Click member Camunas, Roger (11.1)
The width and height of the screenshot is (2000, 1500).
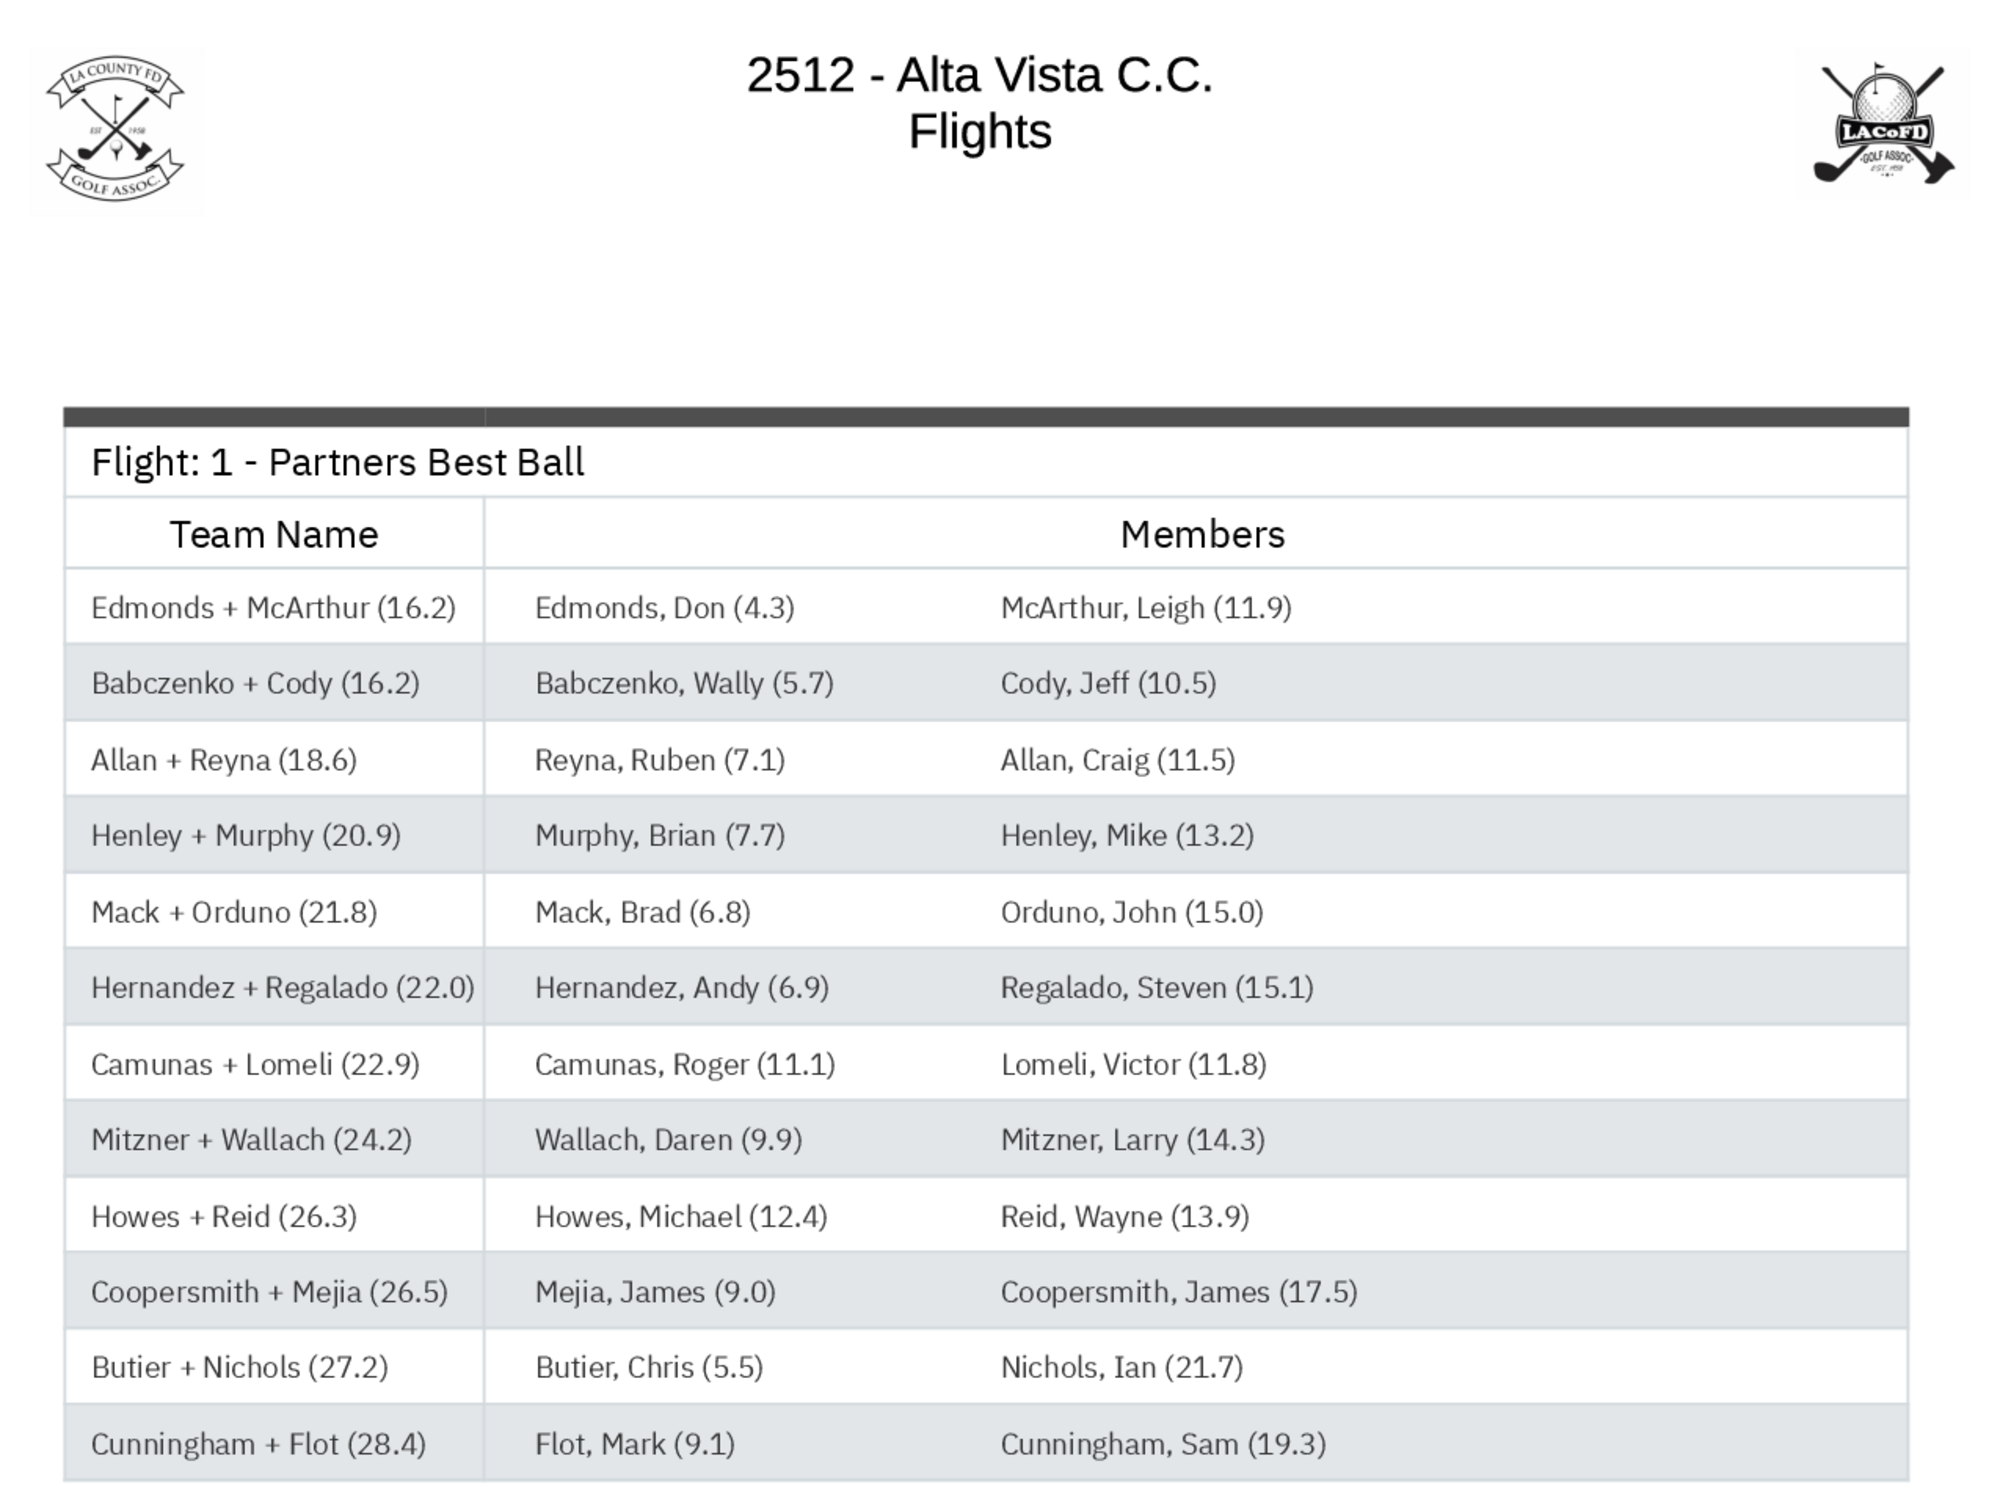[x=685, y=1064]
